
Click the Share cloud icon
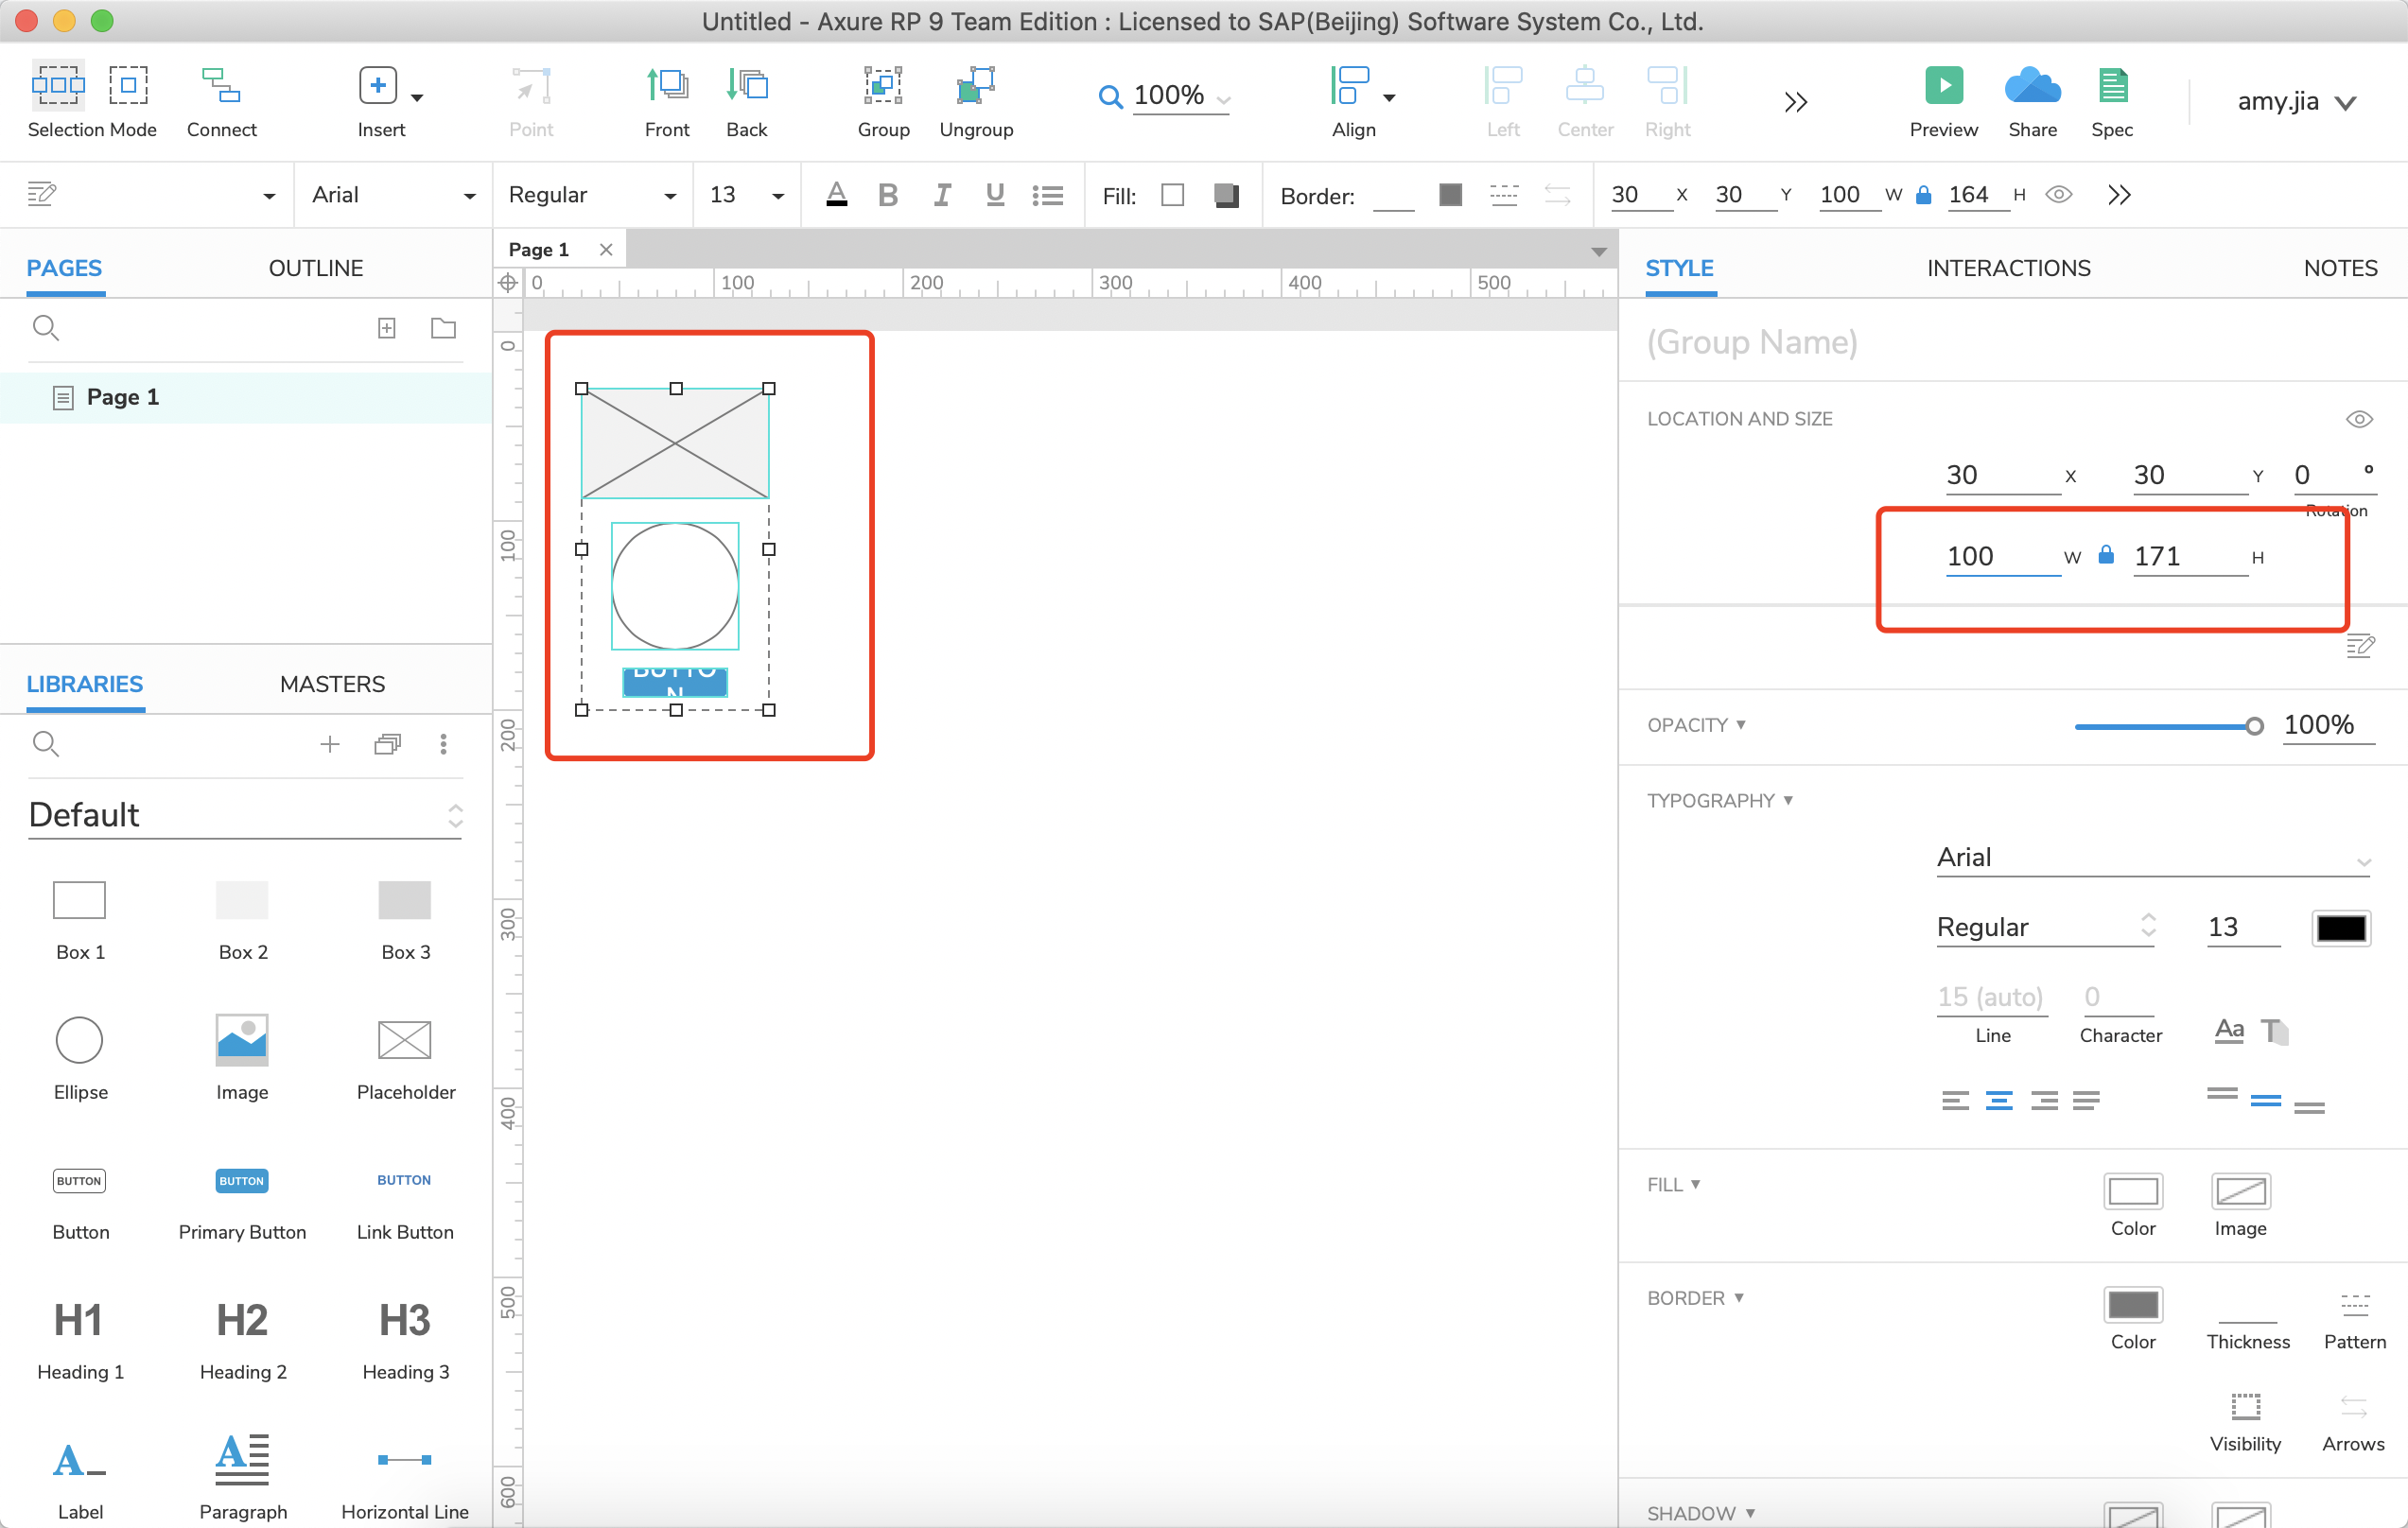pyautogui.click(x=2032, y=86)
